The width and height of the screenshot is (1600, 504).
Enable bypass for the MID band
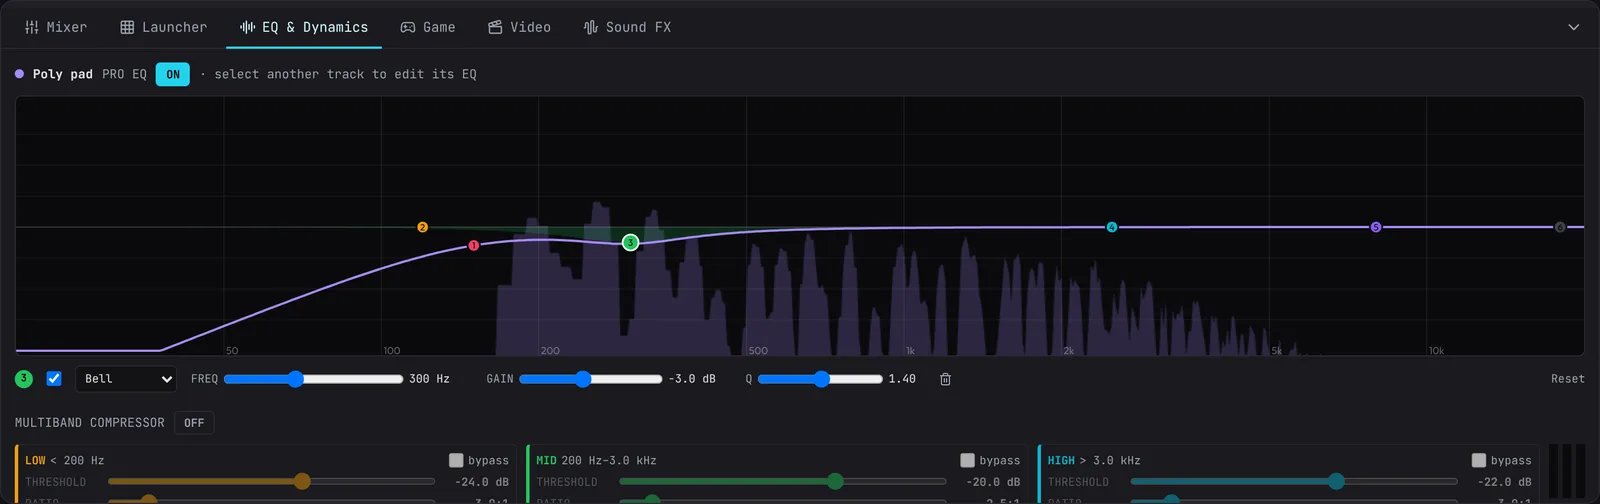pos(967,460)
